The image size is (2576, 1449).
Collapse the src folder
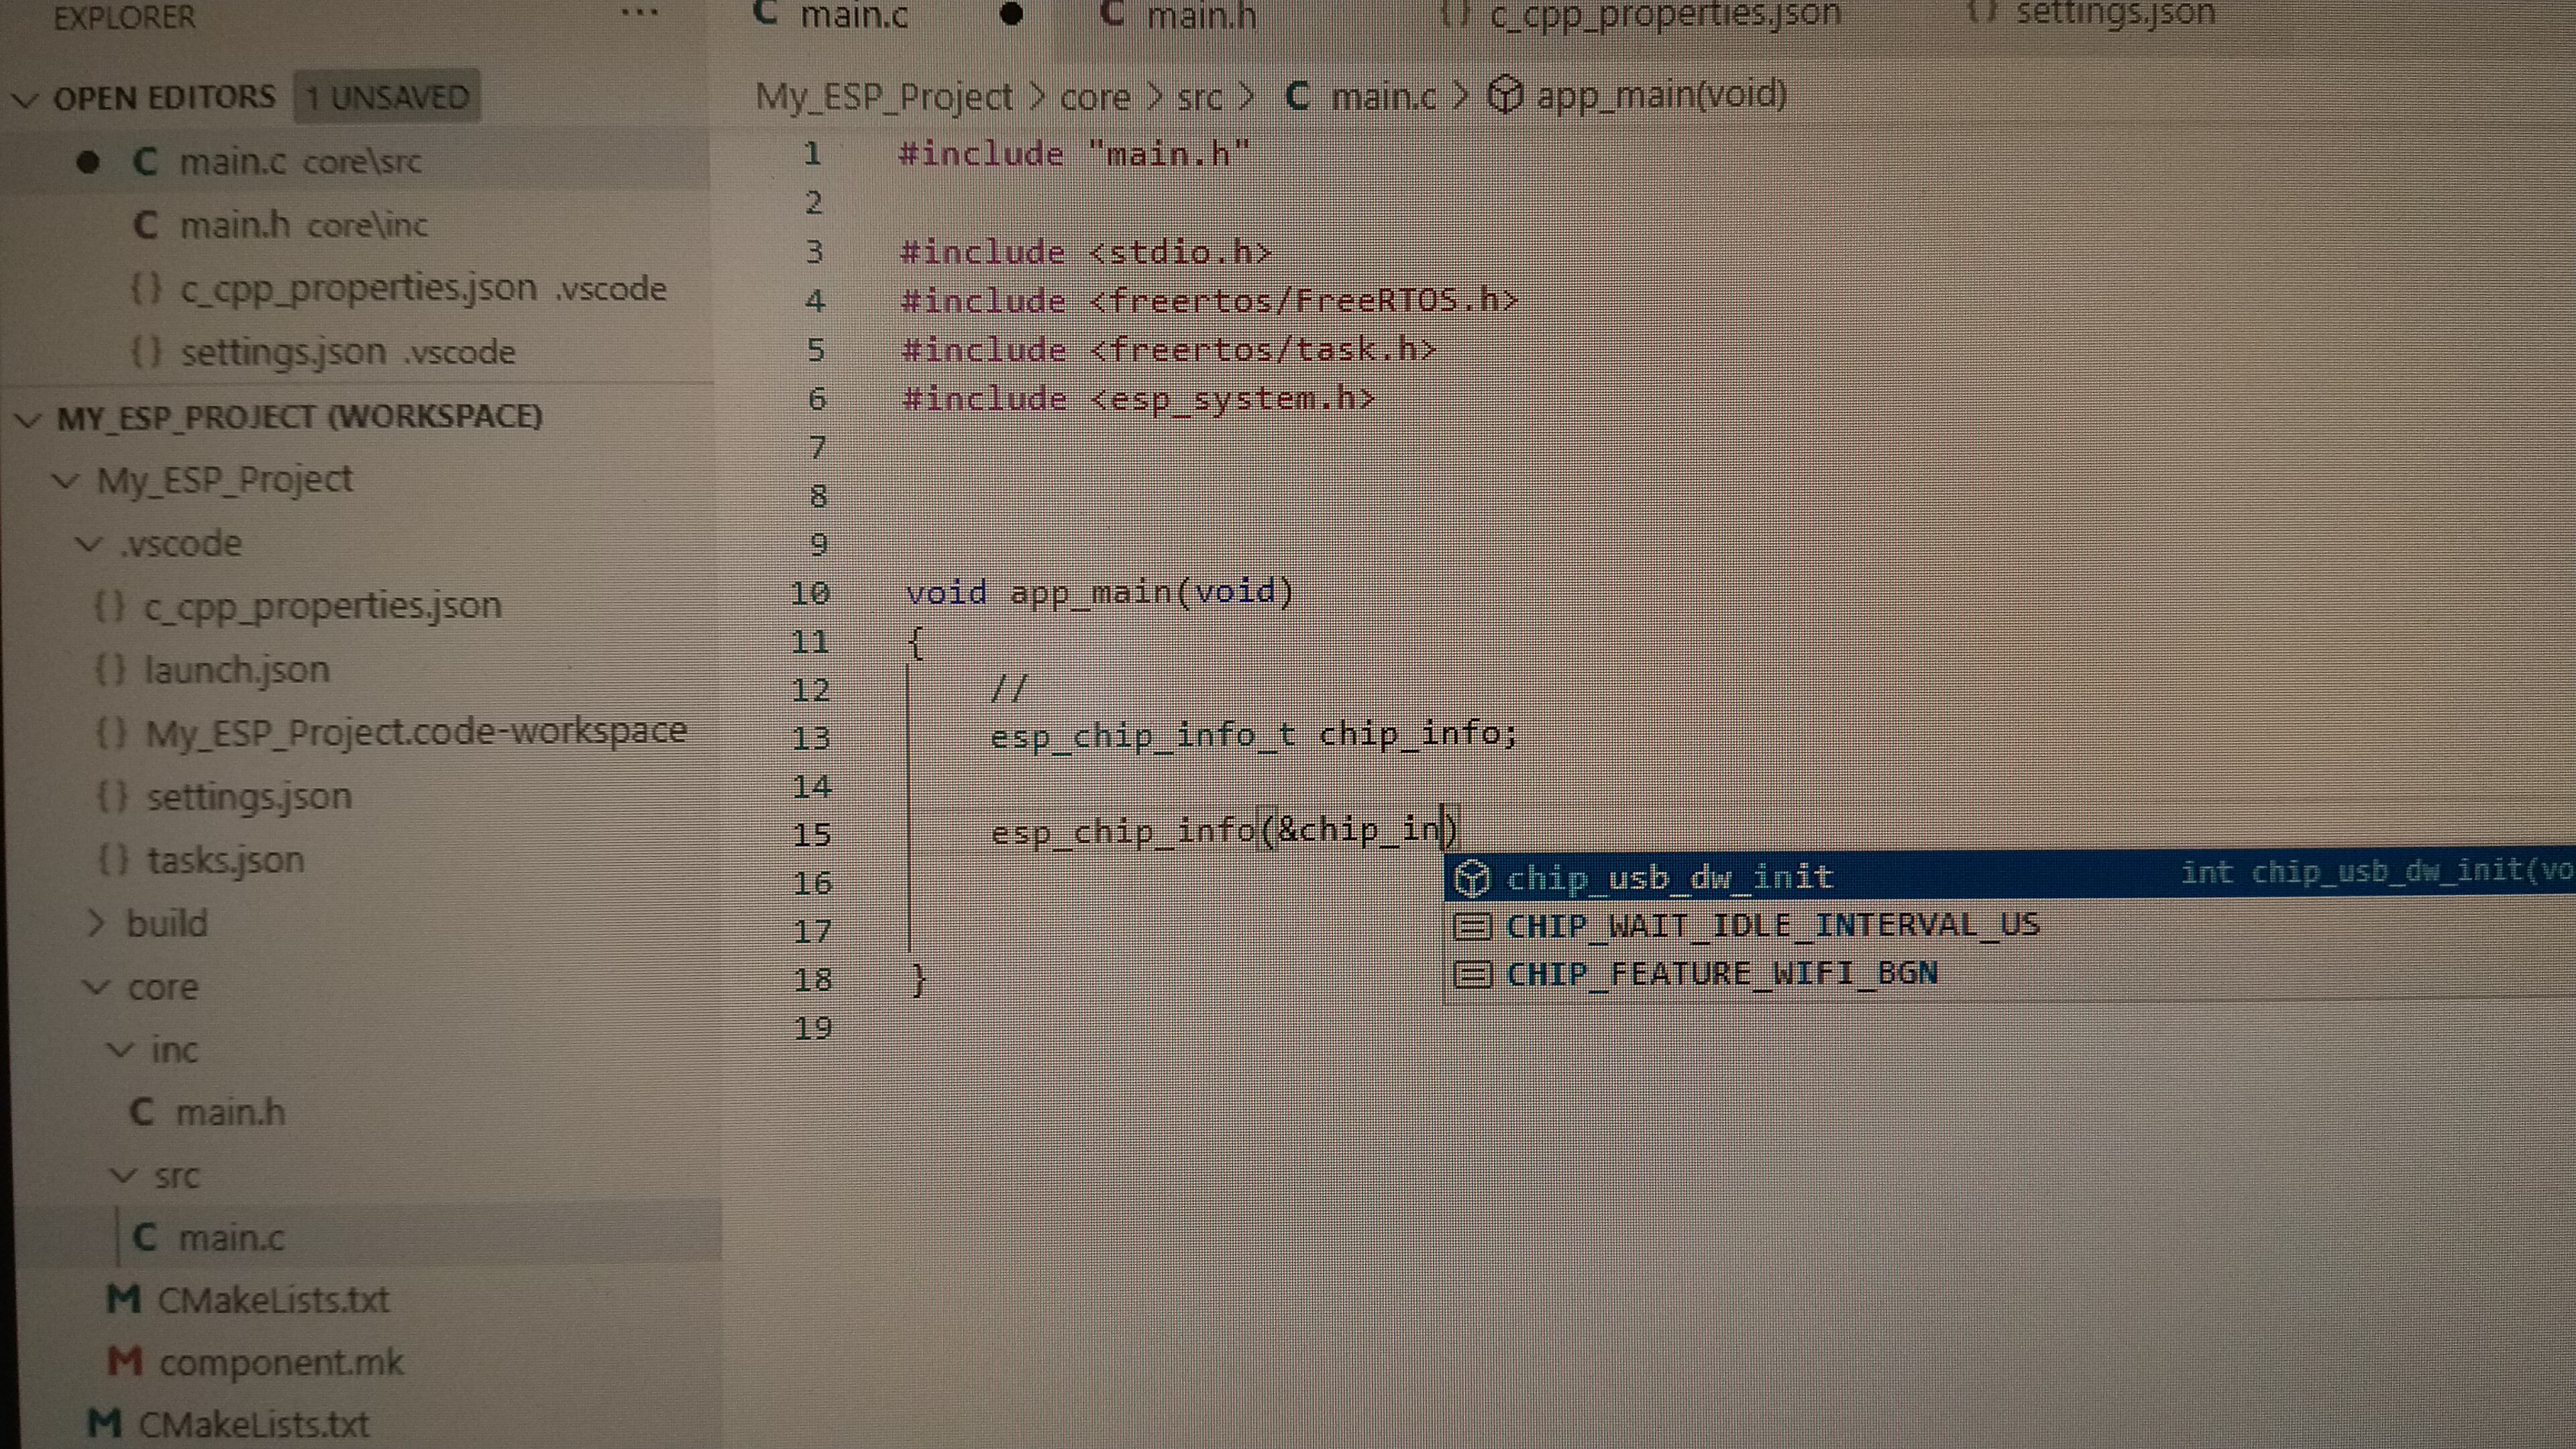(122, 1176)
